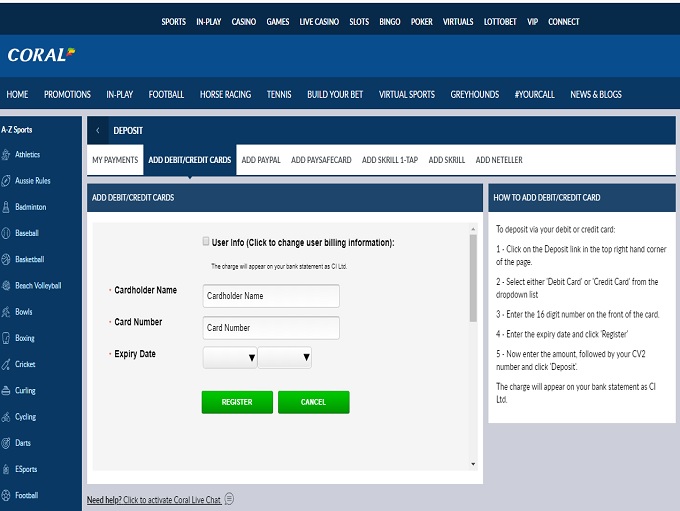This screenshot has height=511, width=680.
Task: Click the Bowls icon in sidebar
Action: 6,312
